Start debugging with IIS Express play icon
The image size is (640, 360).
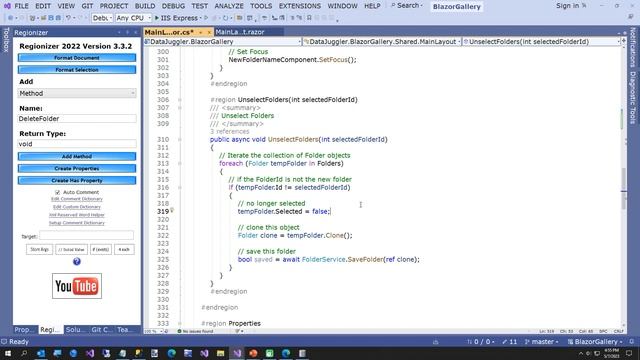pyautogui.click(x=157, y=18)
